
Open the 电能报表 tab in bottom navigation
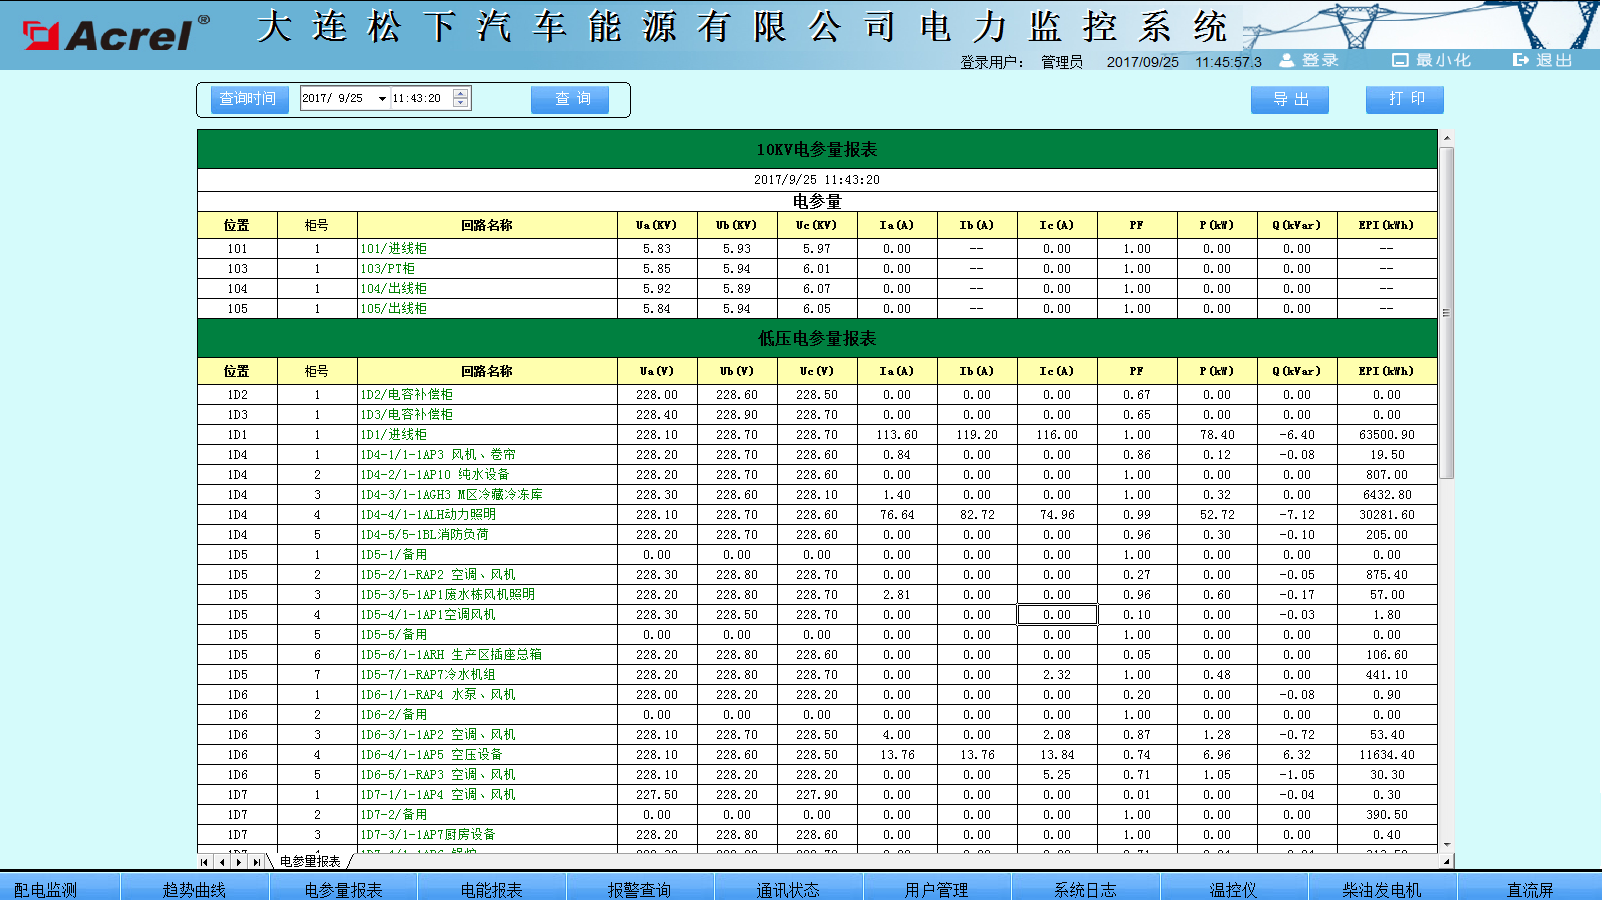click(x=491, y=889)
